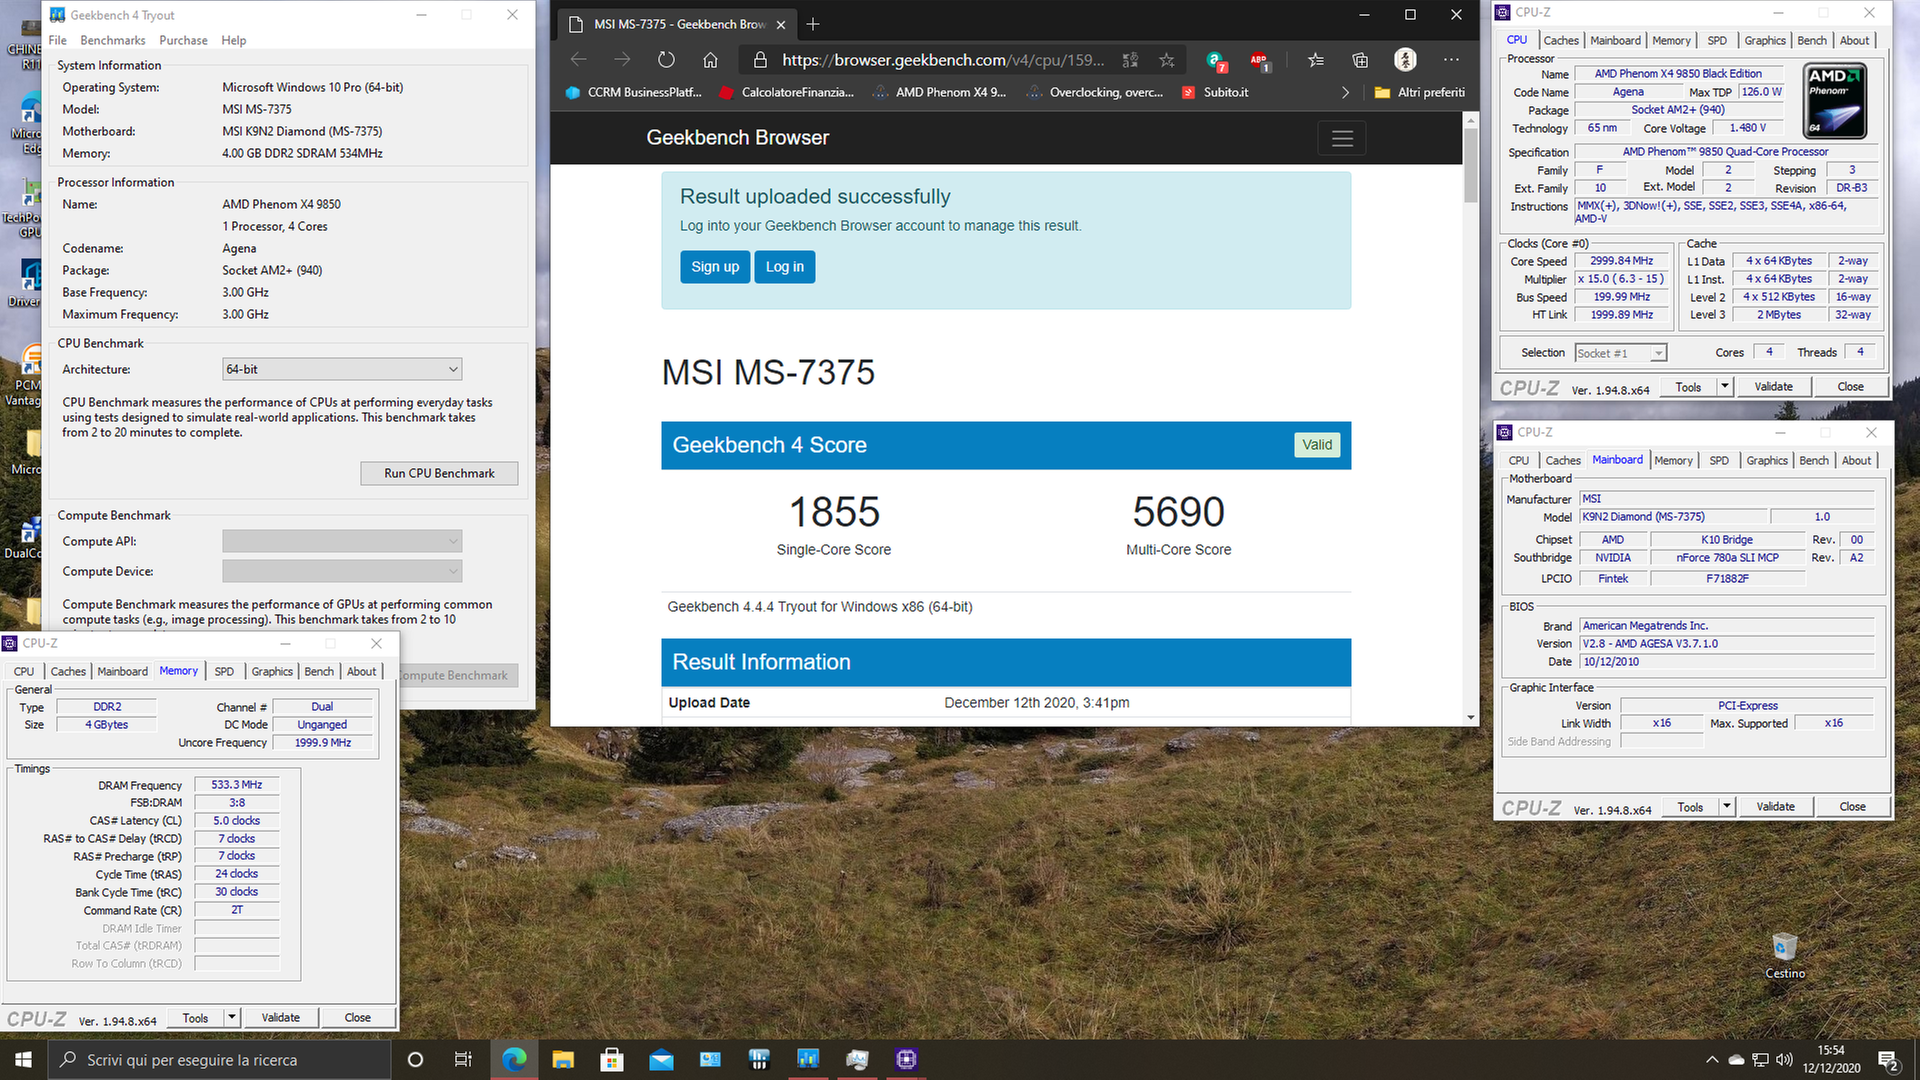This screenshot has width=1920, height=1080.
Task: Switch to Caches tab in CPU-Z CPU window
Action: pos(1560,40)
